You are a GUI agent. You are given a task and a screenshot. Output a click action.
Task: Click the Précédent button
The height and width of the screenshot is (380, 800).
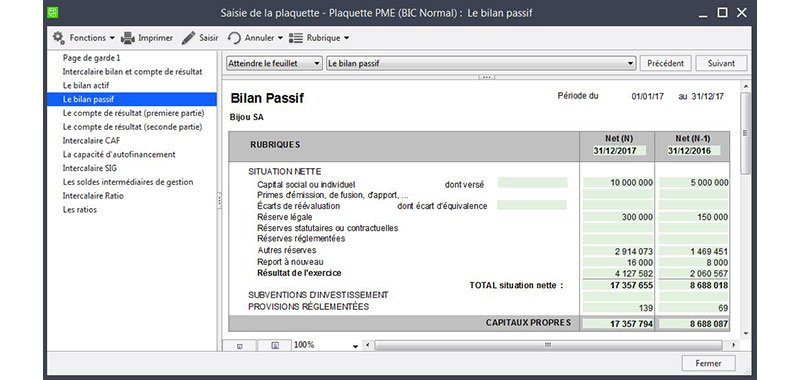coord(665,63)
